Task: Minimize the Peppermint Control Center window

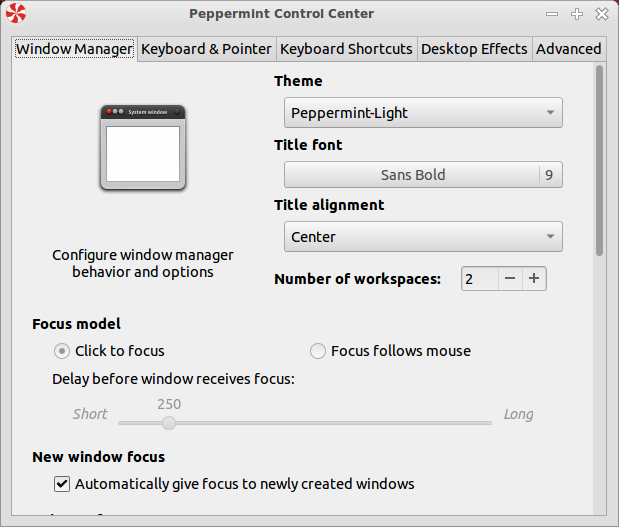Action: pos(551,14)
